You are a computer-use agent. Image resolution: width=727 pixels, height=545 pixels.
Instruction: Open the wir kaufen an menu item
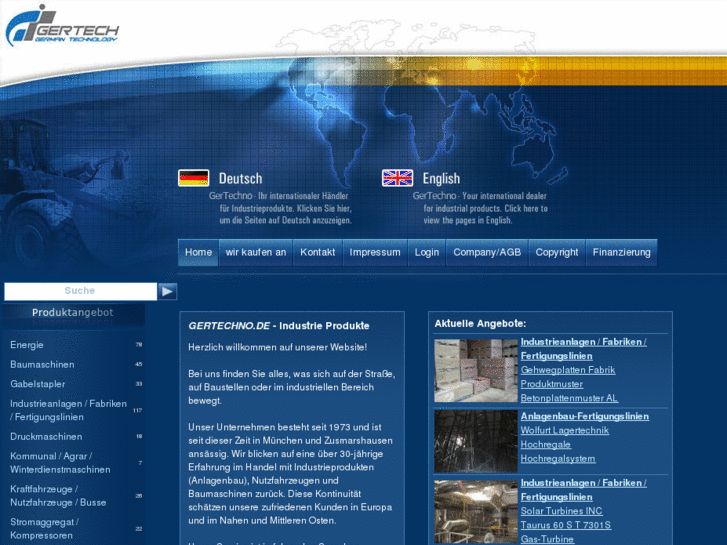point(256,252)
